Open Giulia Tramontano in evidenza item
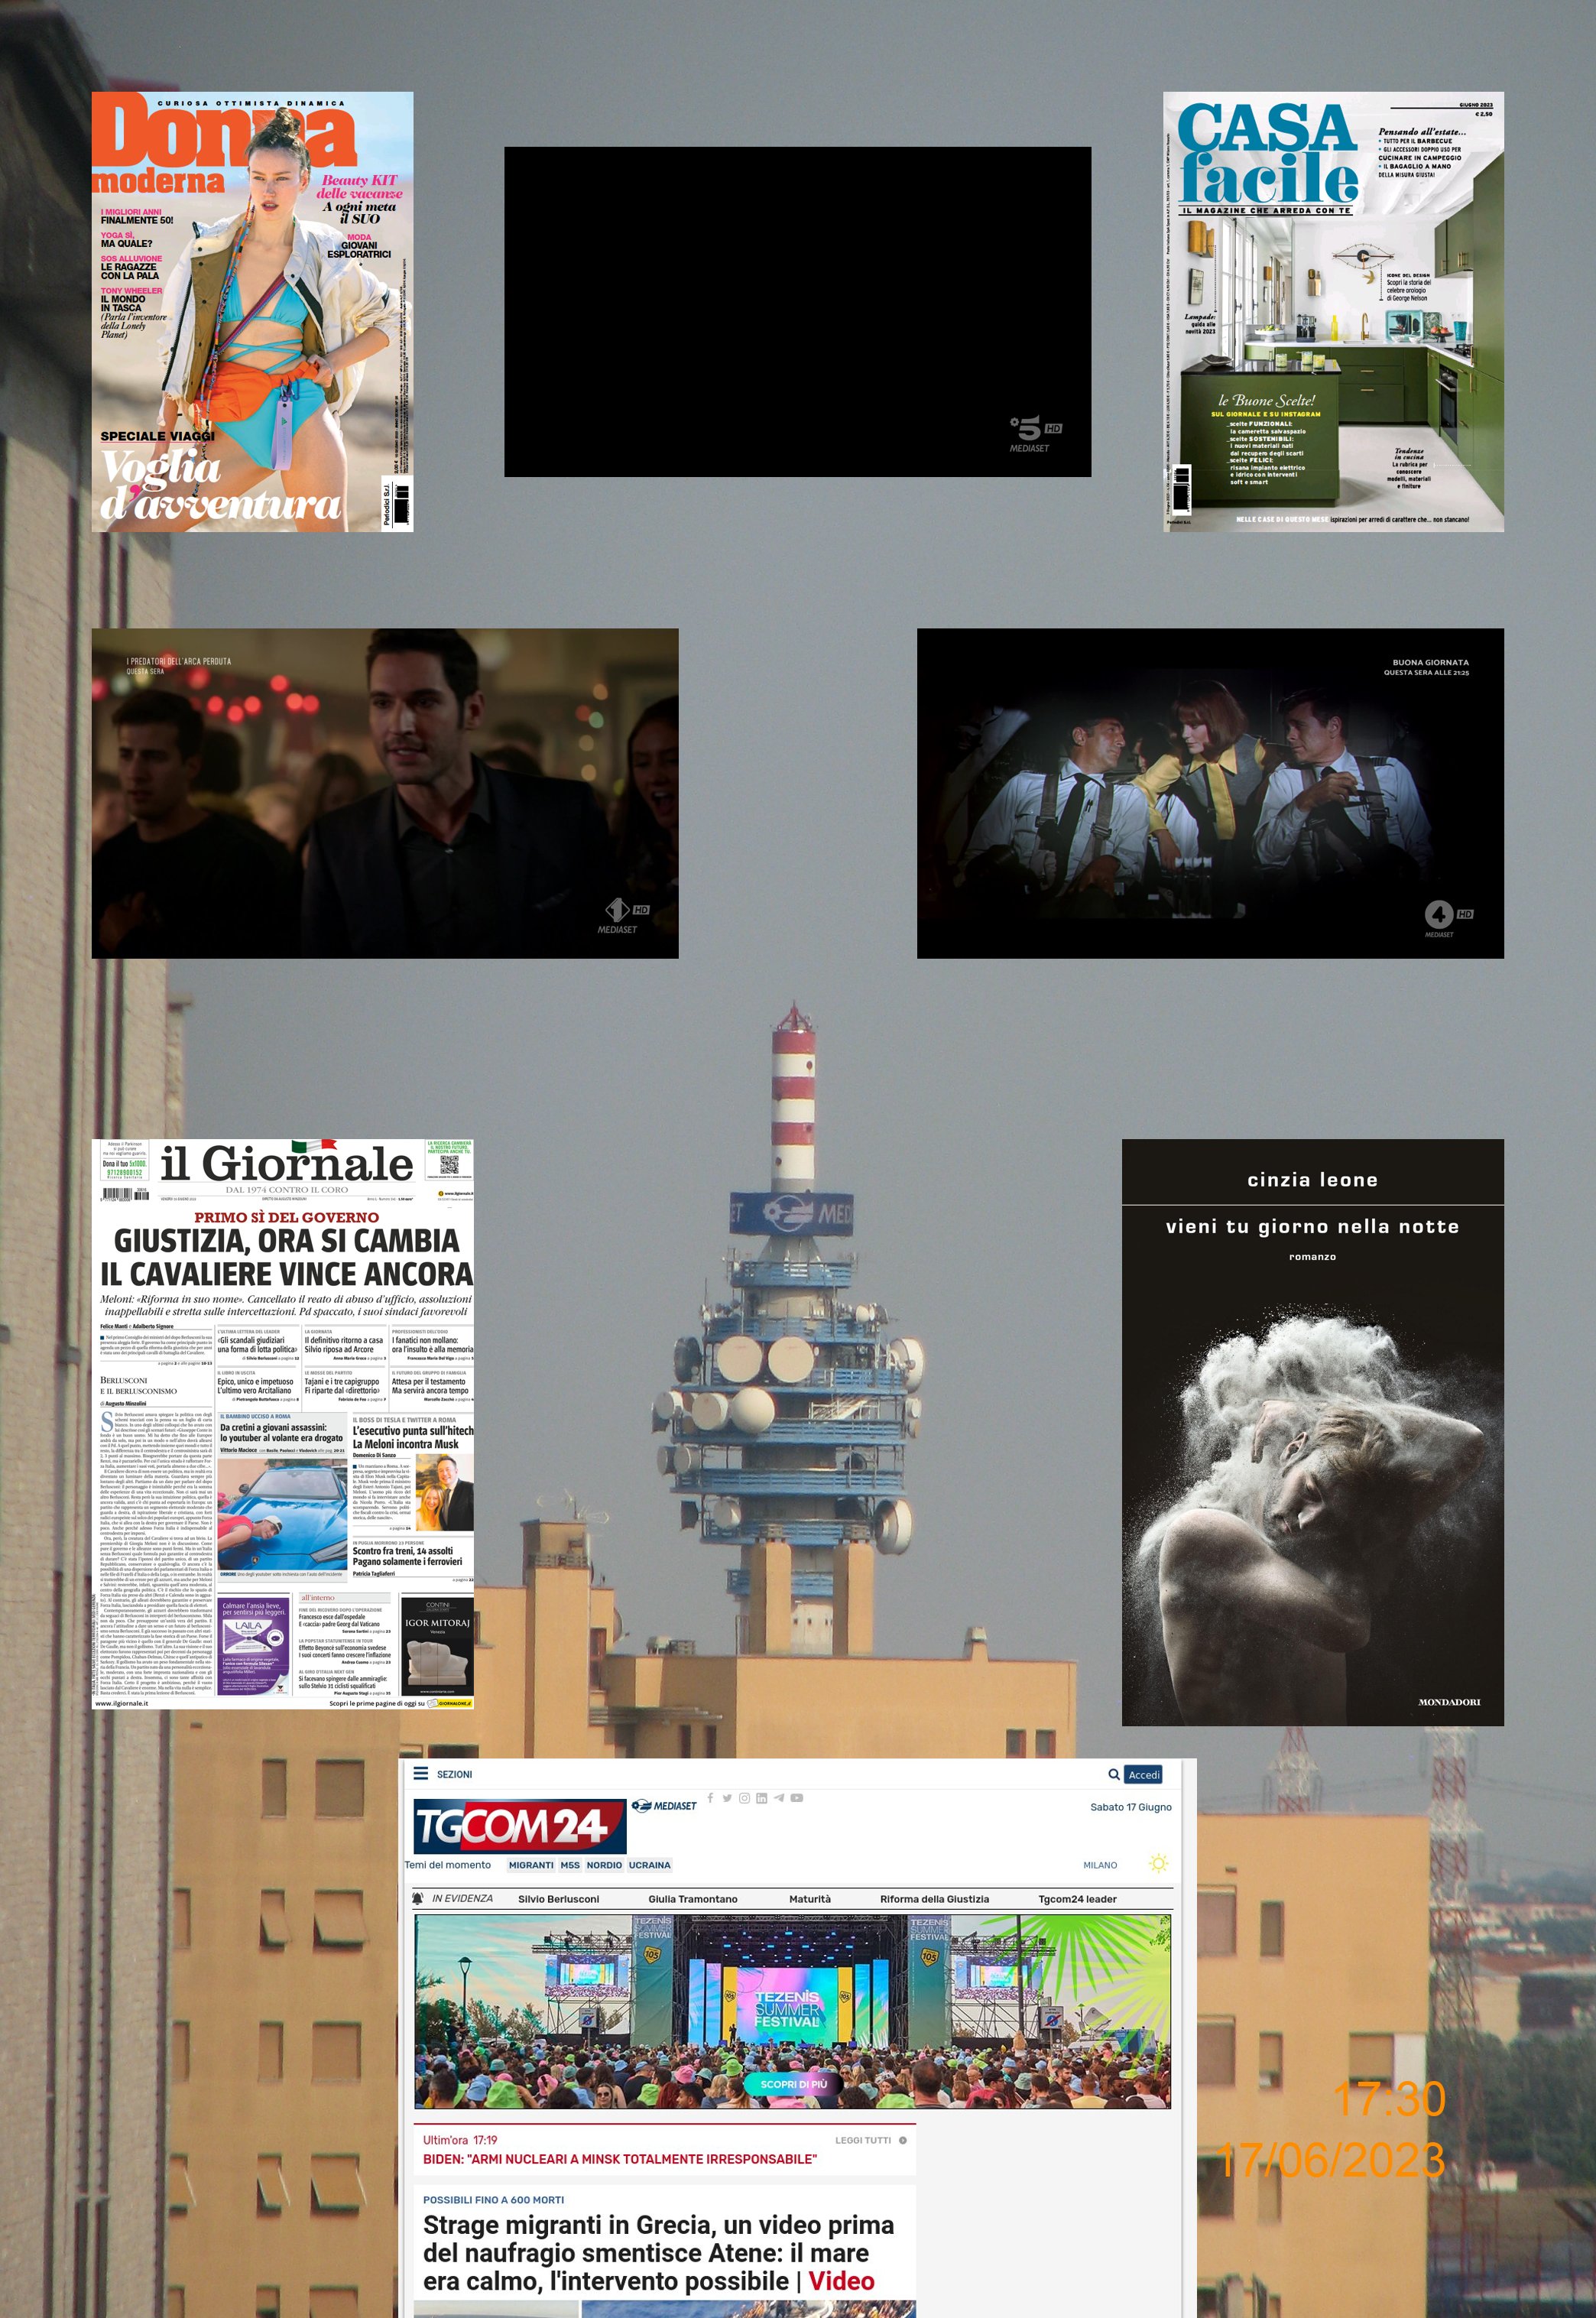Screen dimensions: 1596x2318 click(692, 1899)
